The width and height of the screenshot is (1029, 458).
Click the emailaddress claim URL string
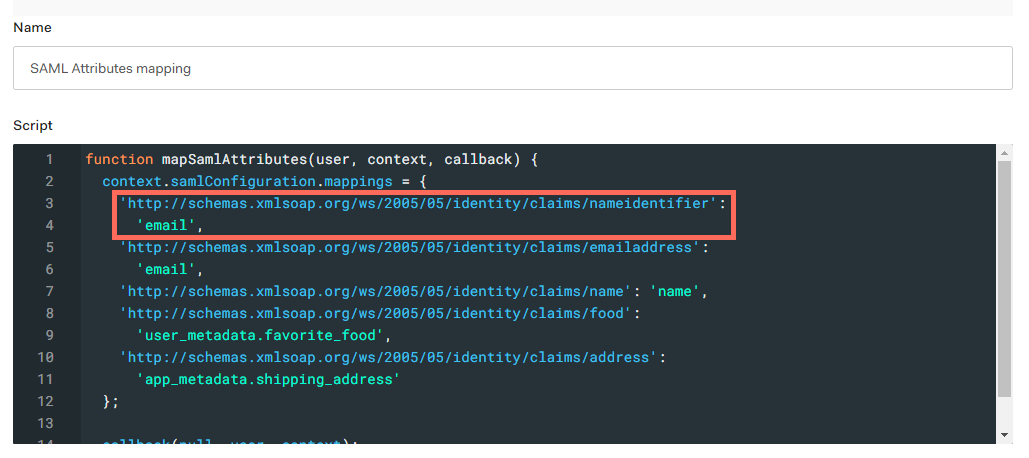[410, 247]
